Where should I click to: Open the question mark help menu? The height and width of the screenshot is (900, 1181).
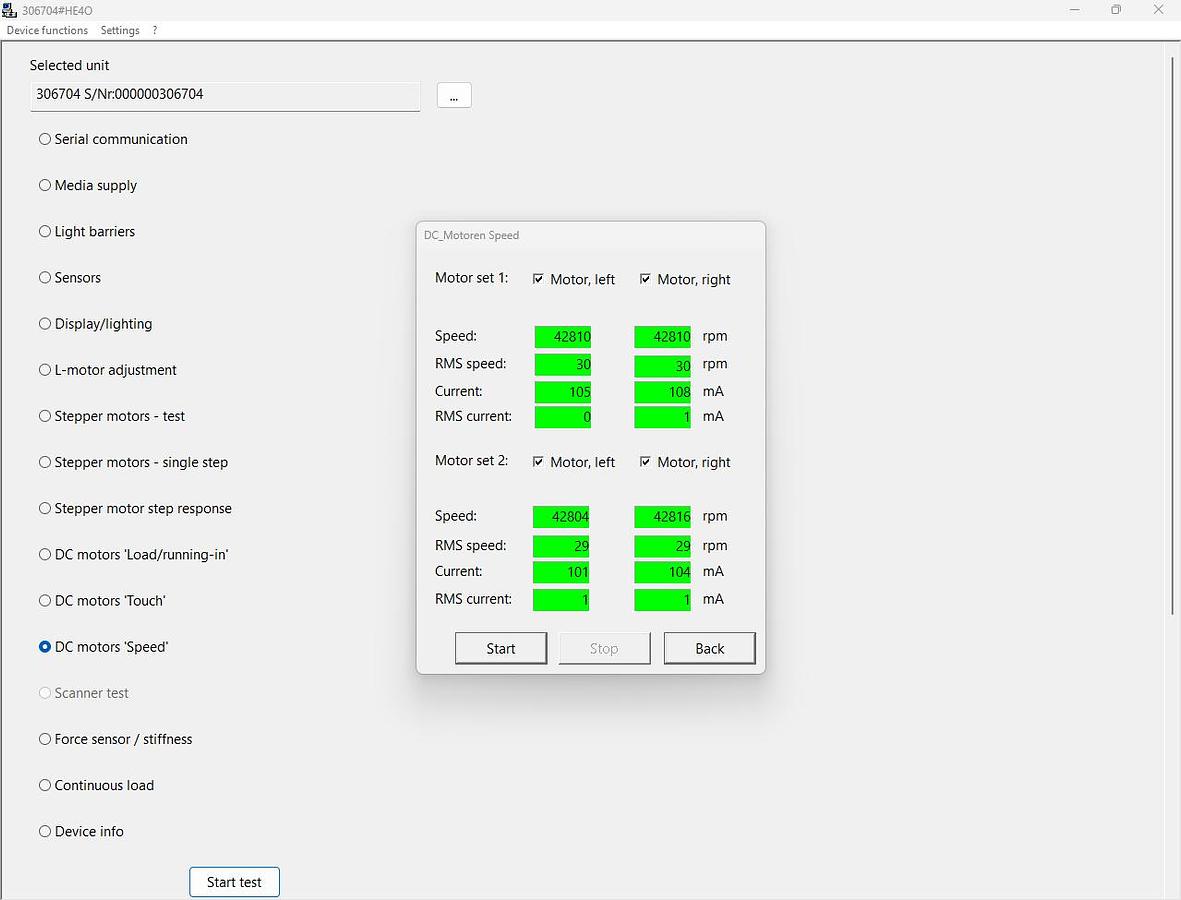(x=155, y=30)
